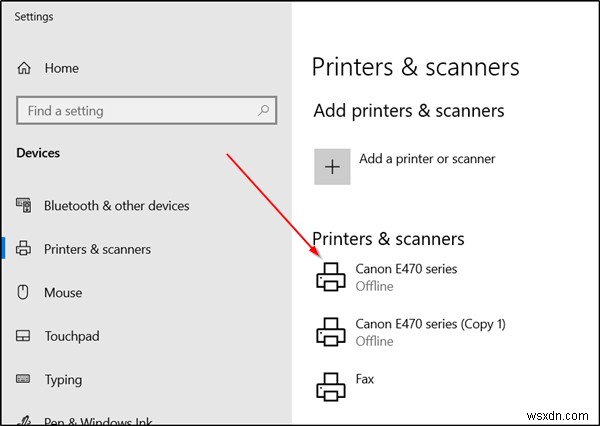
Task: Click the Home house icon
Action: pos(24,68)
